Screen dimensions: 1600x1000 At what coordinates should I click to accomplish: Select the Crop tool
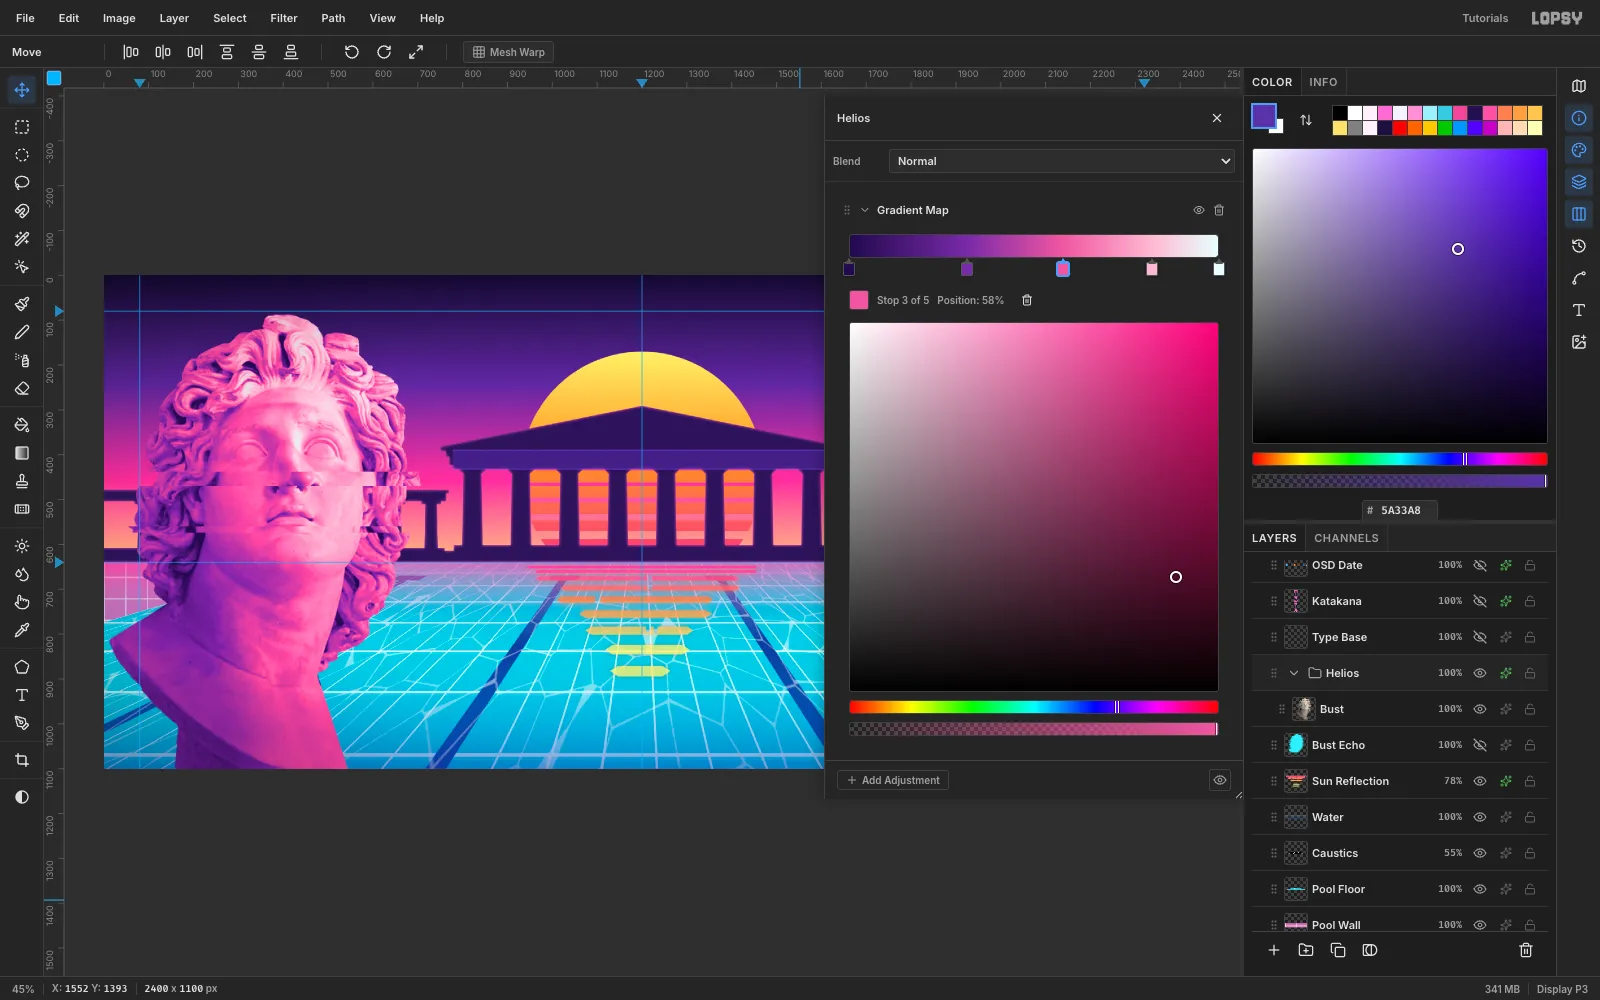pos(21,760)
